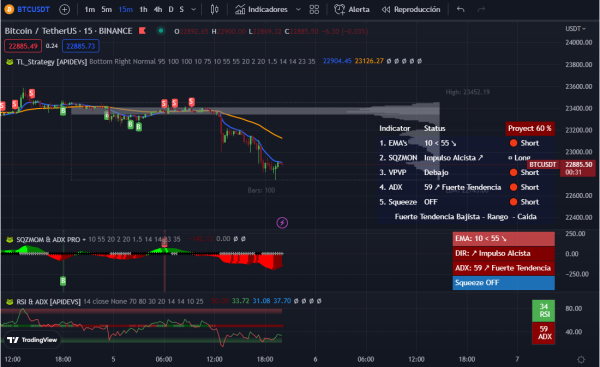Click the EMA's row Short indicator dot

point(514,143)
